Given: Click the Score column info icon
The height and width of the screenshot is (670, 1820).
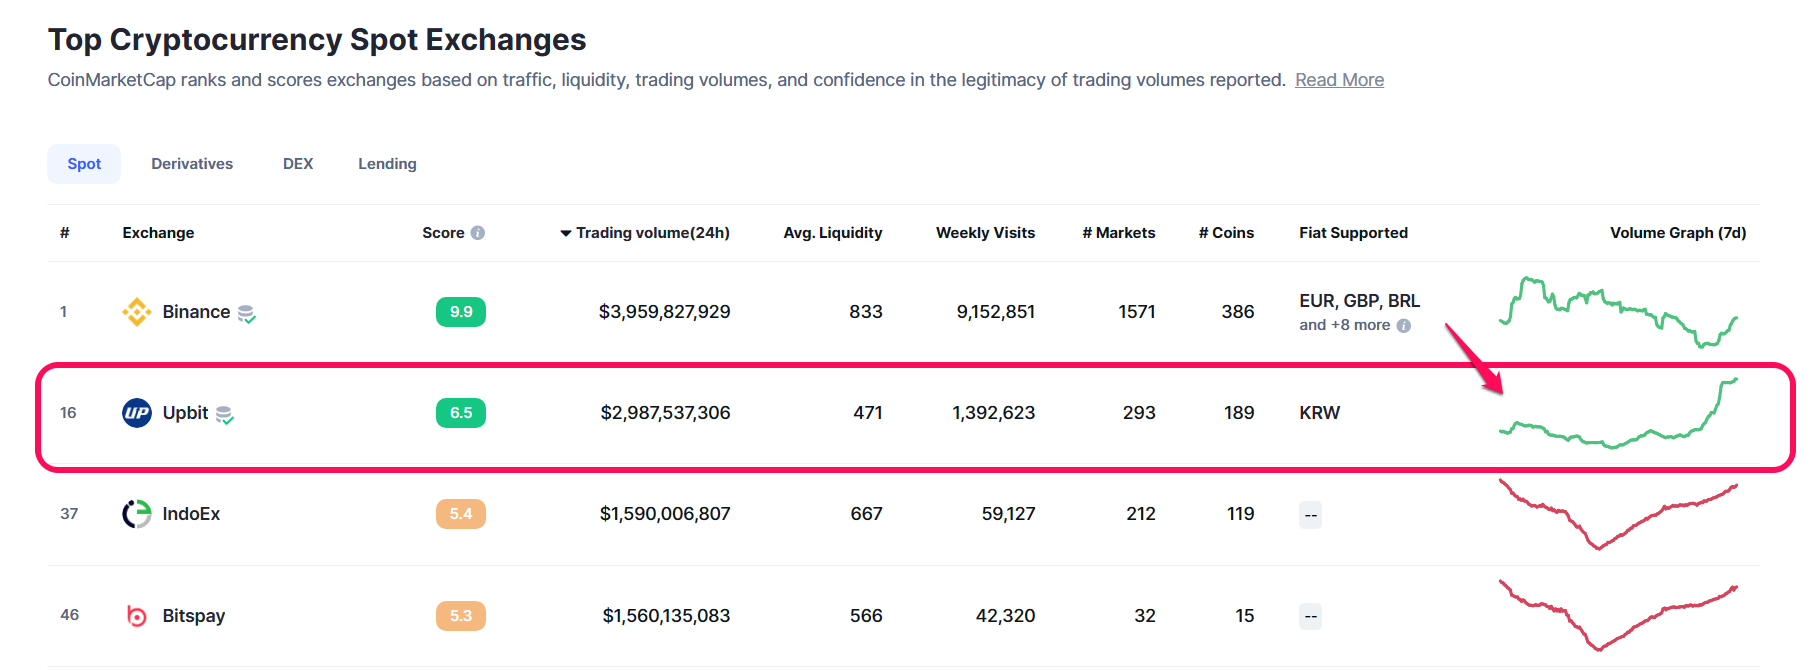Looking at the screenshot, I should coord(478,233).
